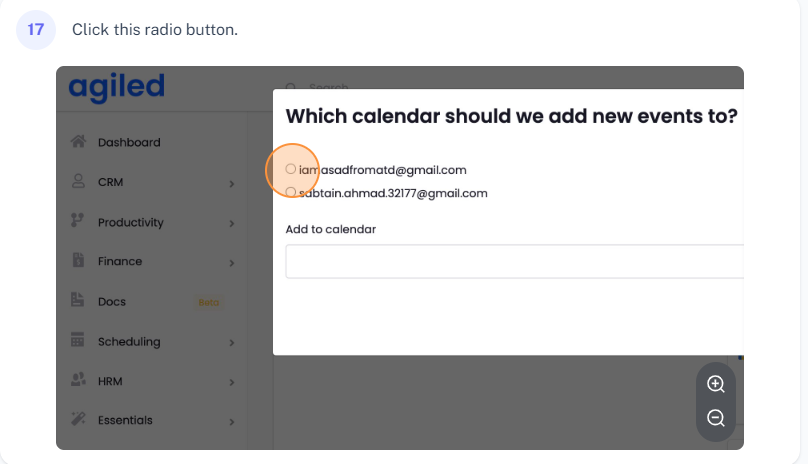Screen dimensions: 808x464
Task: Zoom in with magnifier plus button
Action: click(716, 384)
